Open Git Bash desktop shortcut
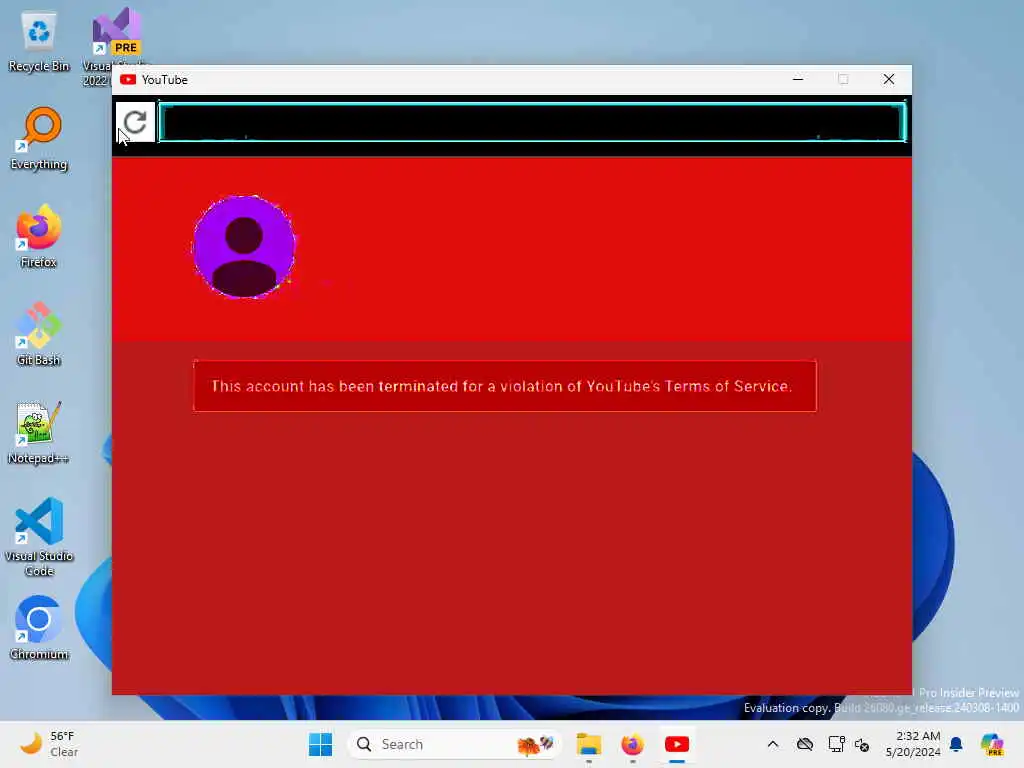 pos(39,334)
